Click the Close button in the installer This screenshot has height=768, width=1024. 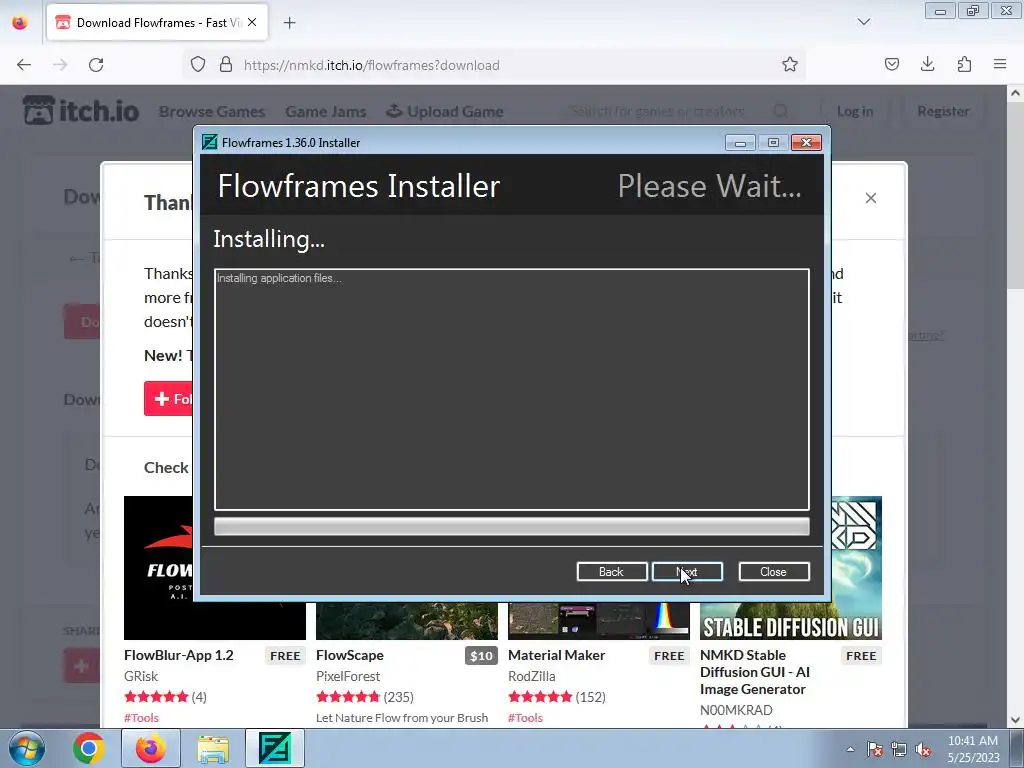click(774, 571)
